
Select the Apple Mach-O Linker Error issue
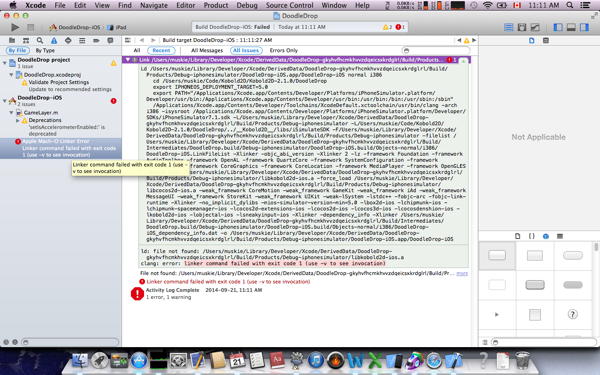61,148
